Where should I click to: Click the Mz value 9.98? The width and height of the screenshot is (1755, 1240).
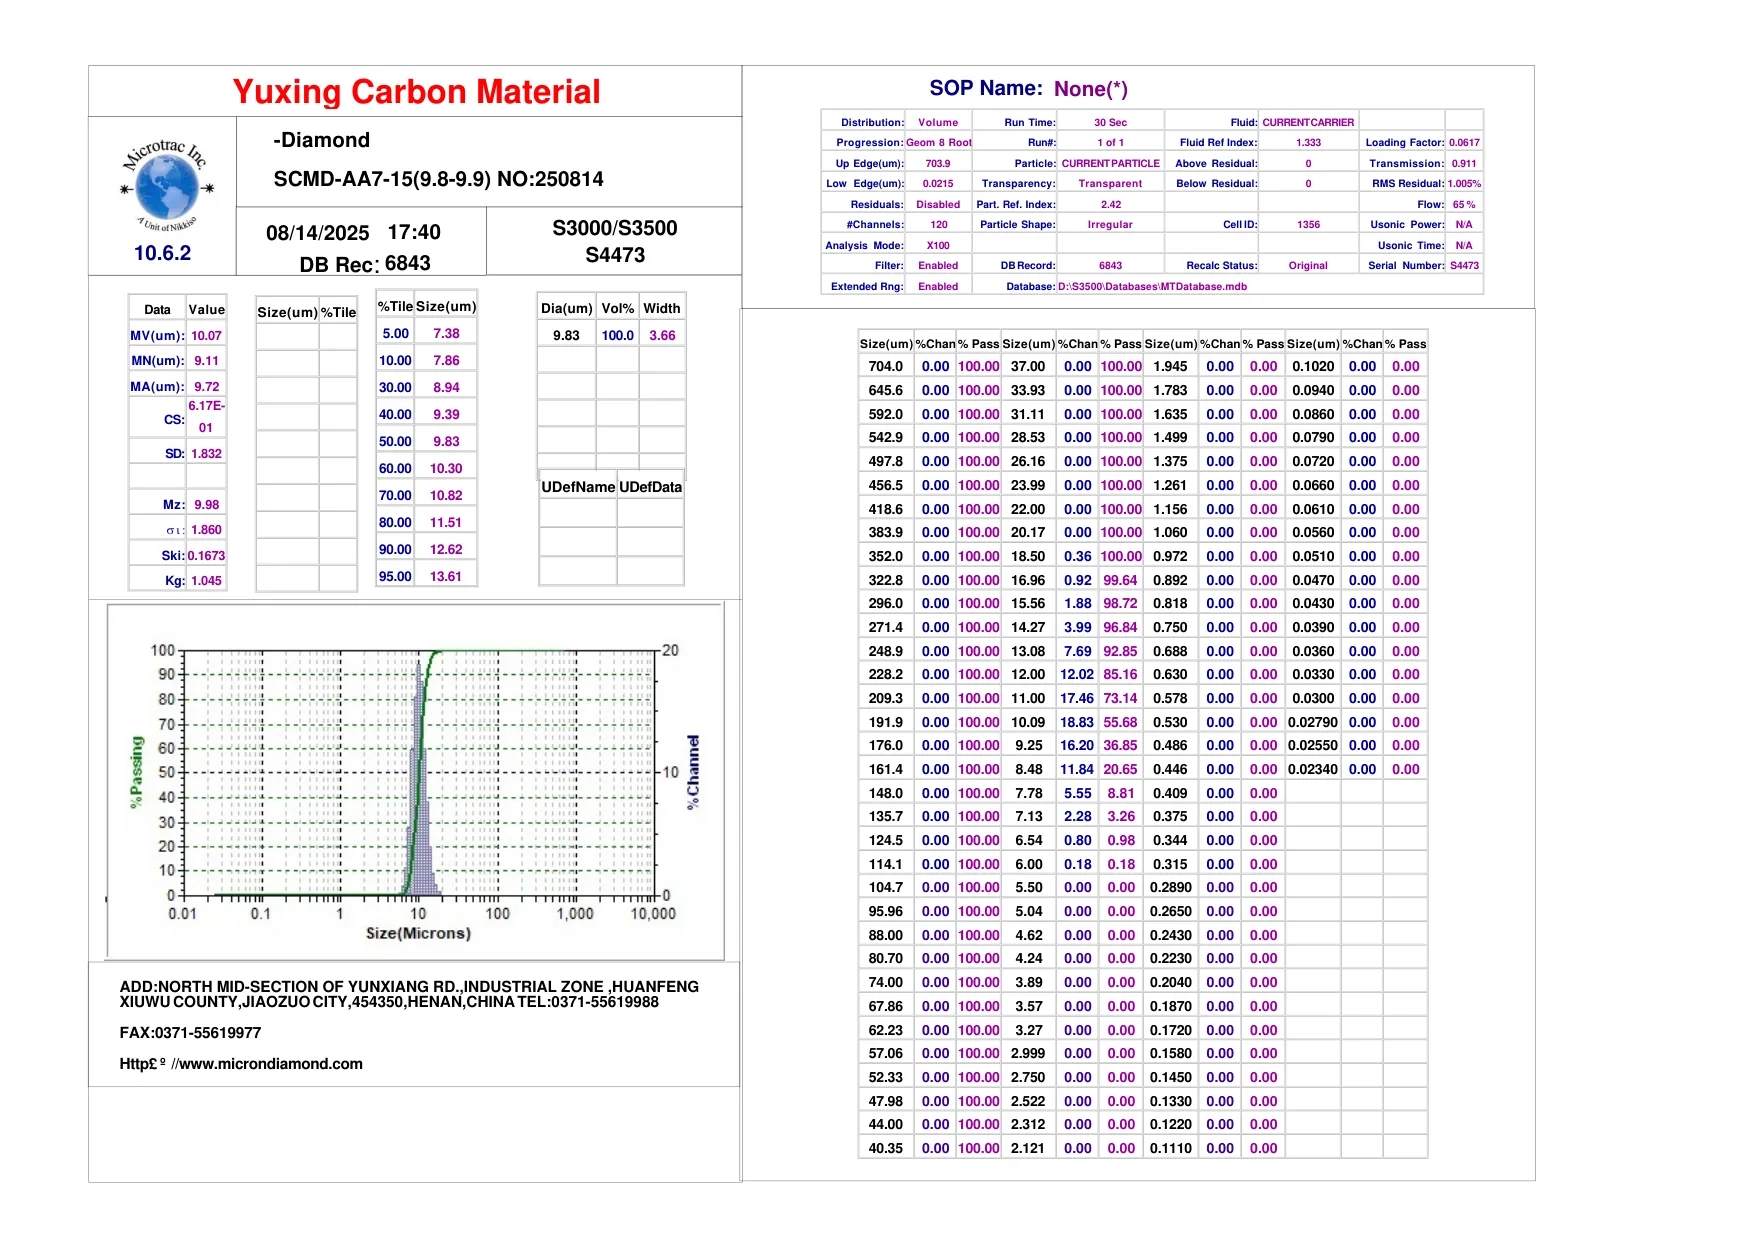pos(206,505)
